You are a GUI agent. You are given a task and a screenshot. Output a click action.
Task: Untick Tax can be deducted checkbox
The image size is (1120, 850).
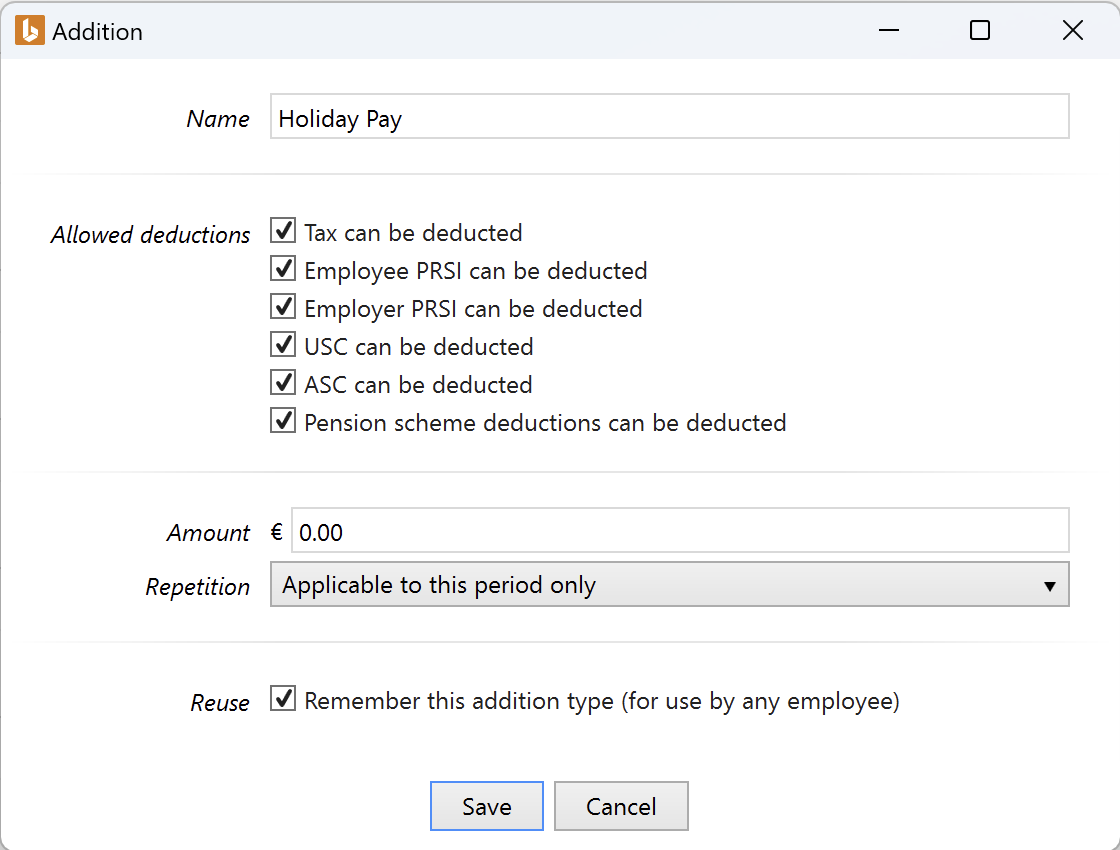(x=283, y=231)
